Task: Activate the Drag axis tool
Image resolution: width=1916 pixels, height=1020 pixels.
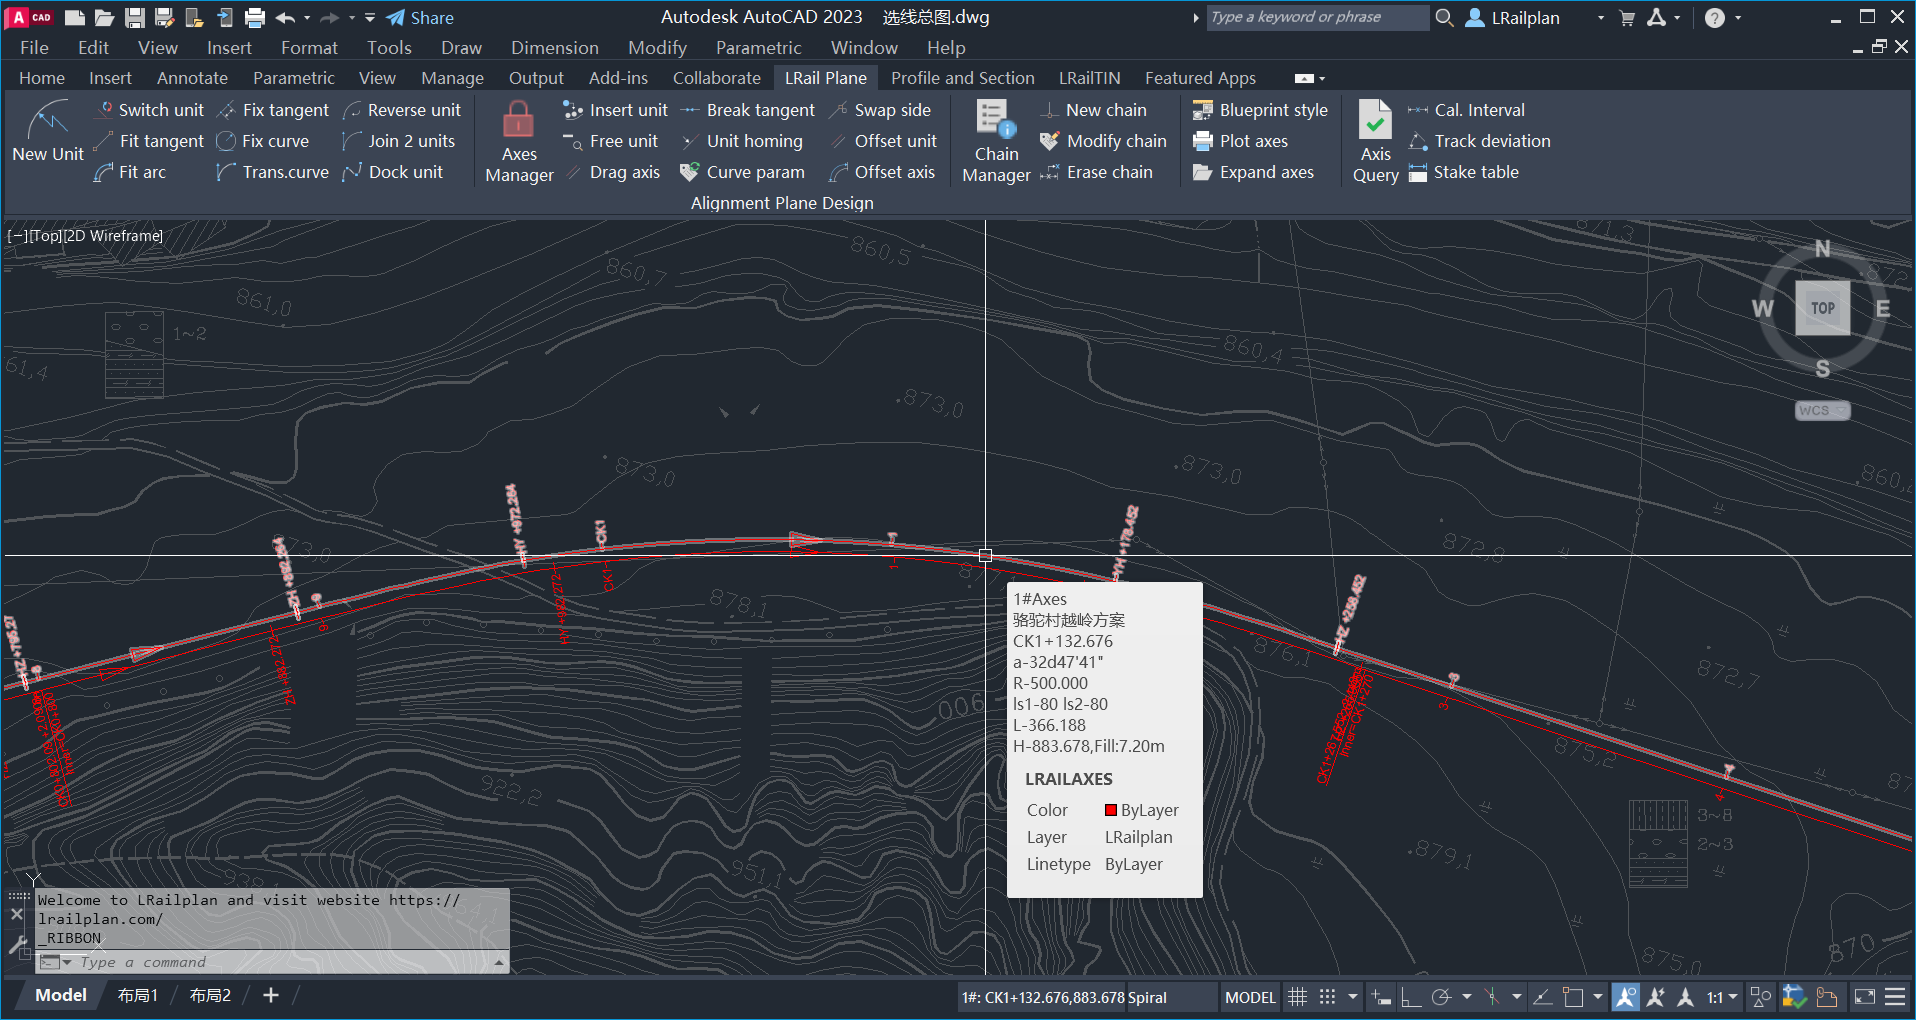Action: point(612,172)
